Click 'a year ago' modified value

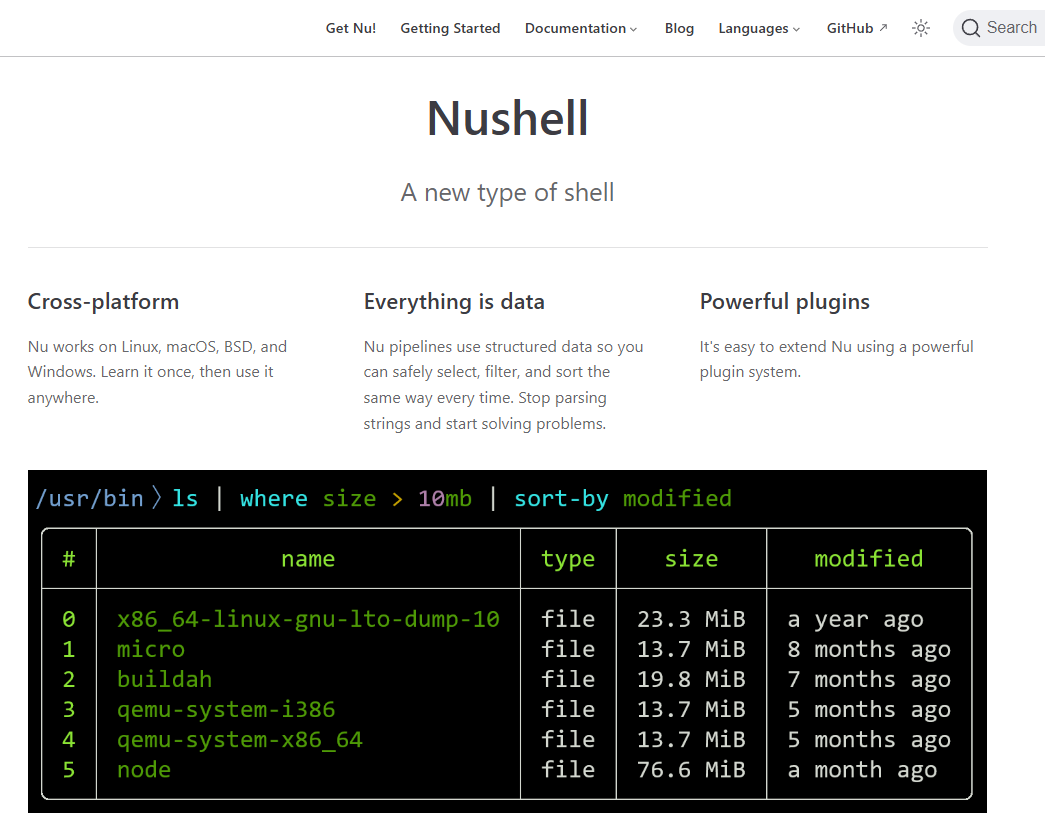[855, 619]
